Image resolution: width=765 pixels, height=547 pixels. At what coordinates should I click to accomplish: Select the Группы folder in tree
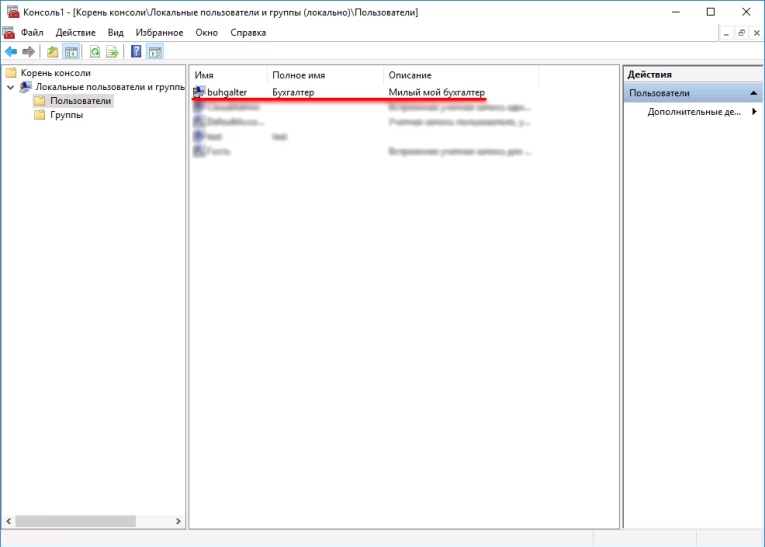point(66,115)
